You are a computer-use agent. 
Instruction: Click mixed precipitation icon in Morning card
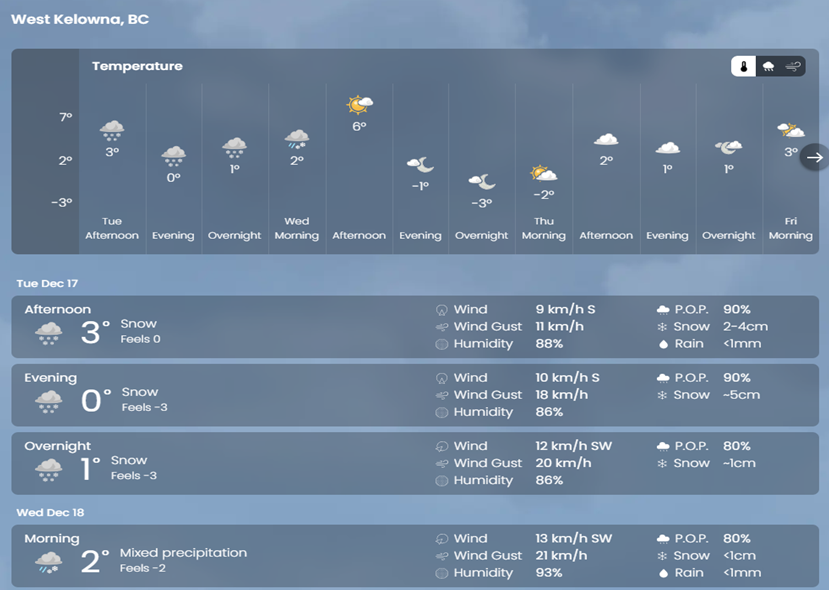tap(49, 562)
